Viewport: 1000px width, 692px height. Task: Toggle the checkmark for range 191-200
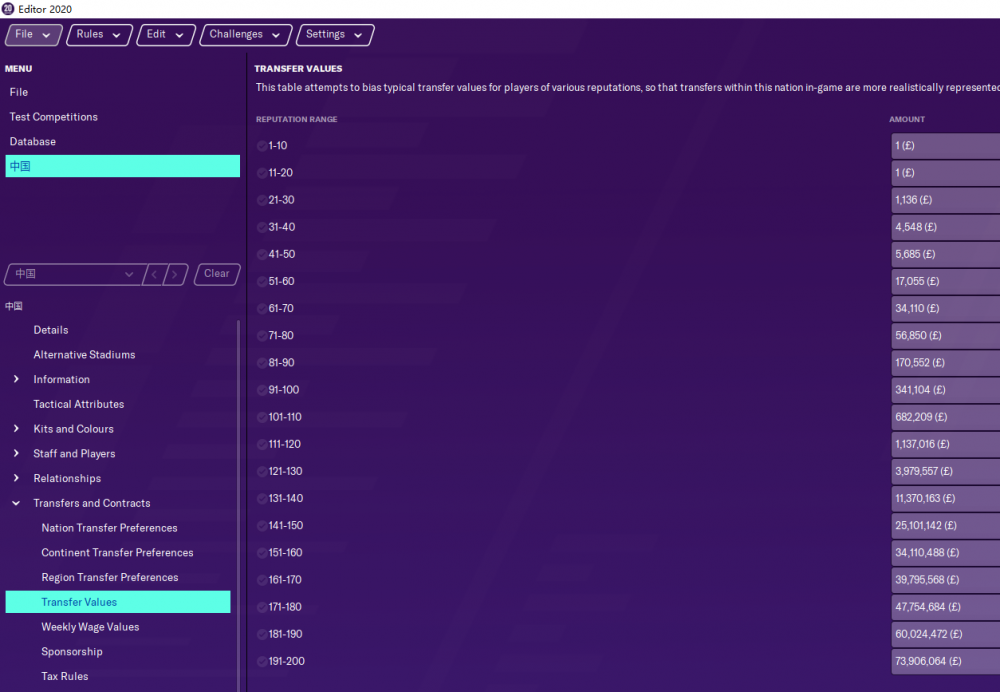coord(262,661)
